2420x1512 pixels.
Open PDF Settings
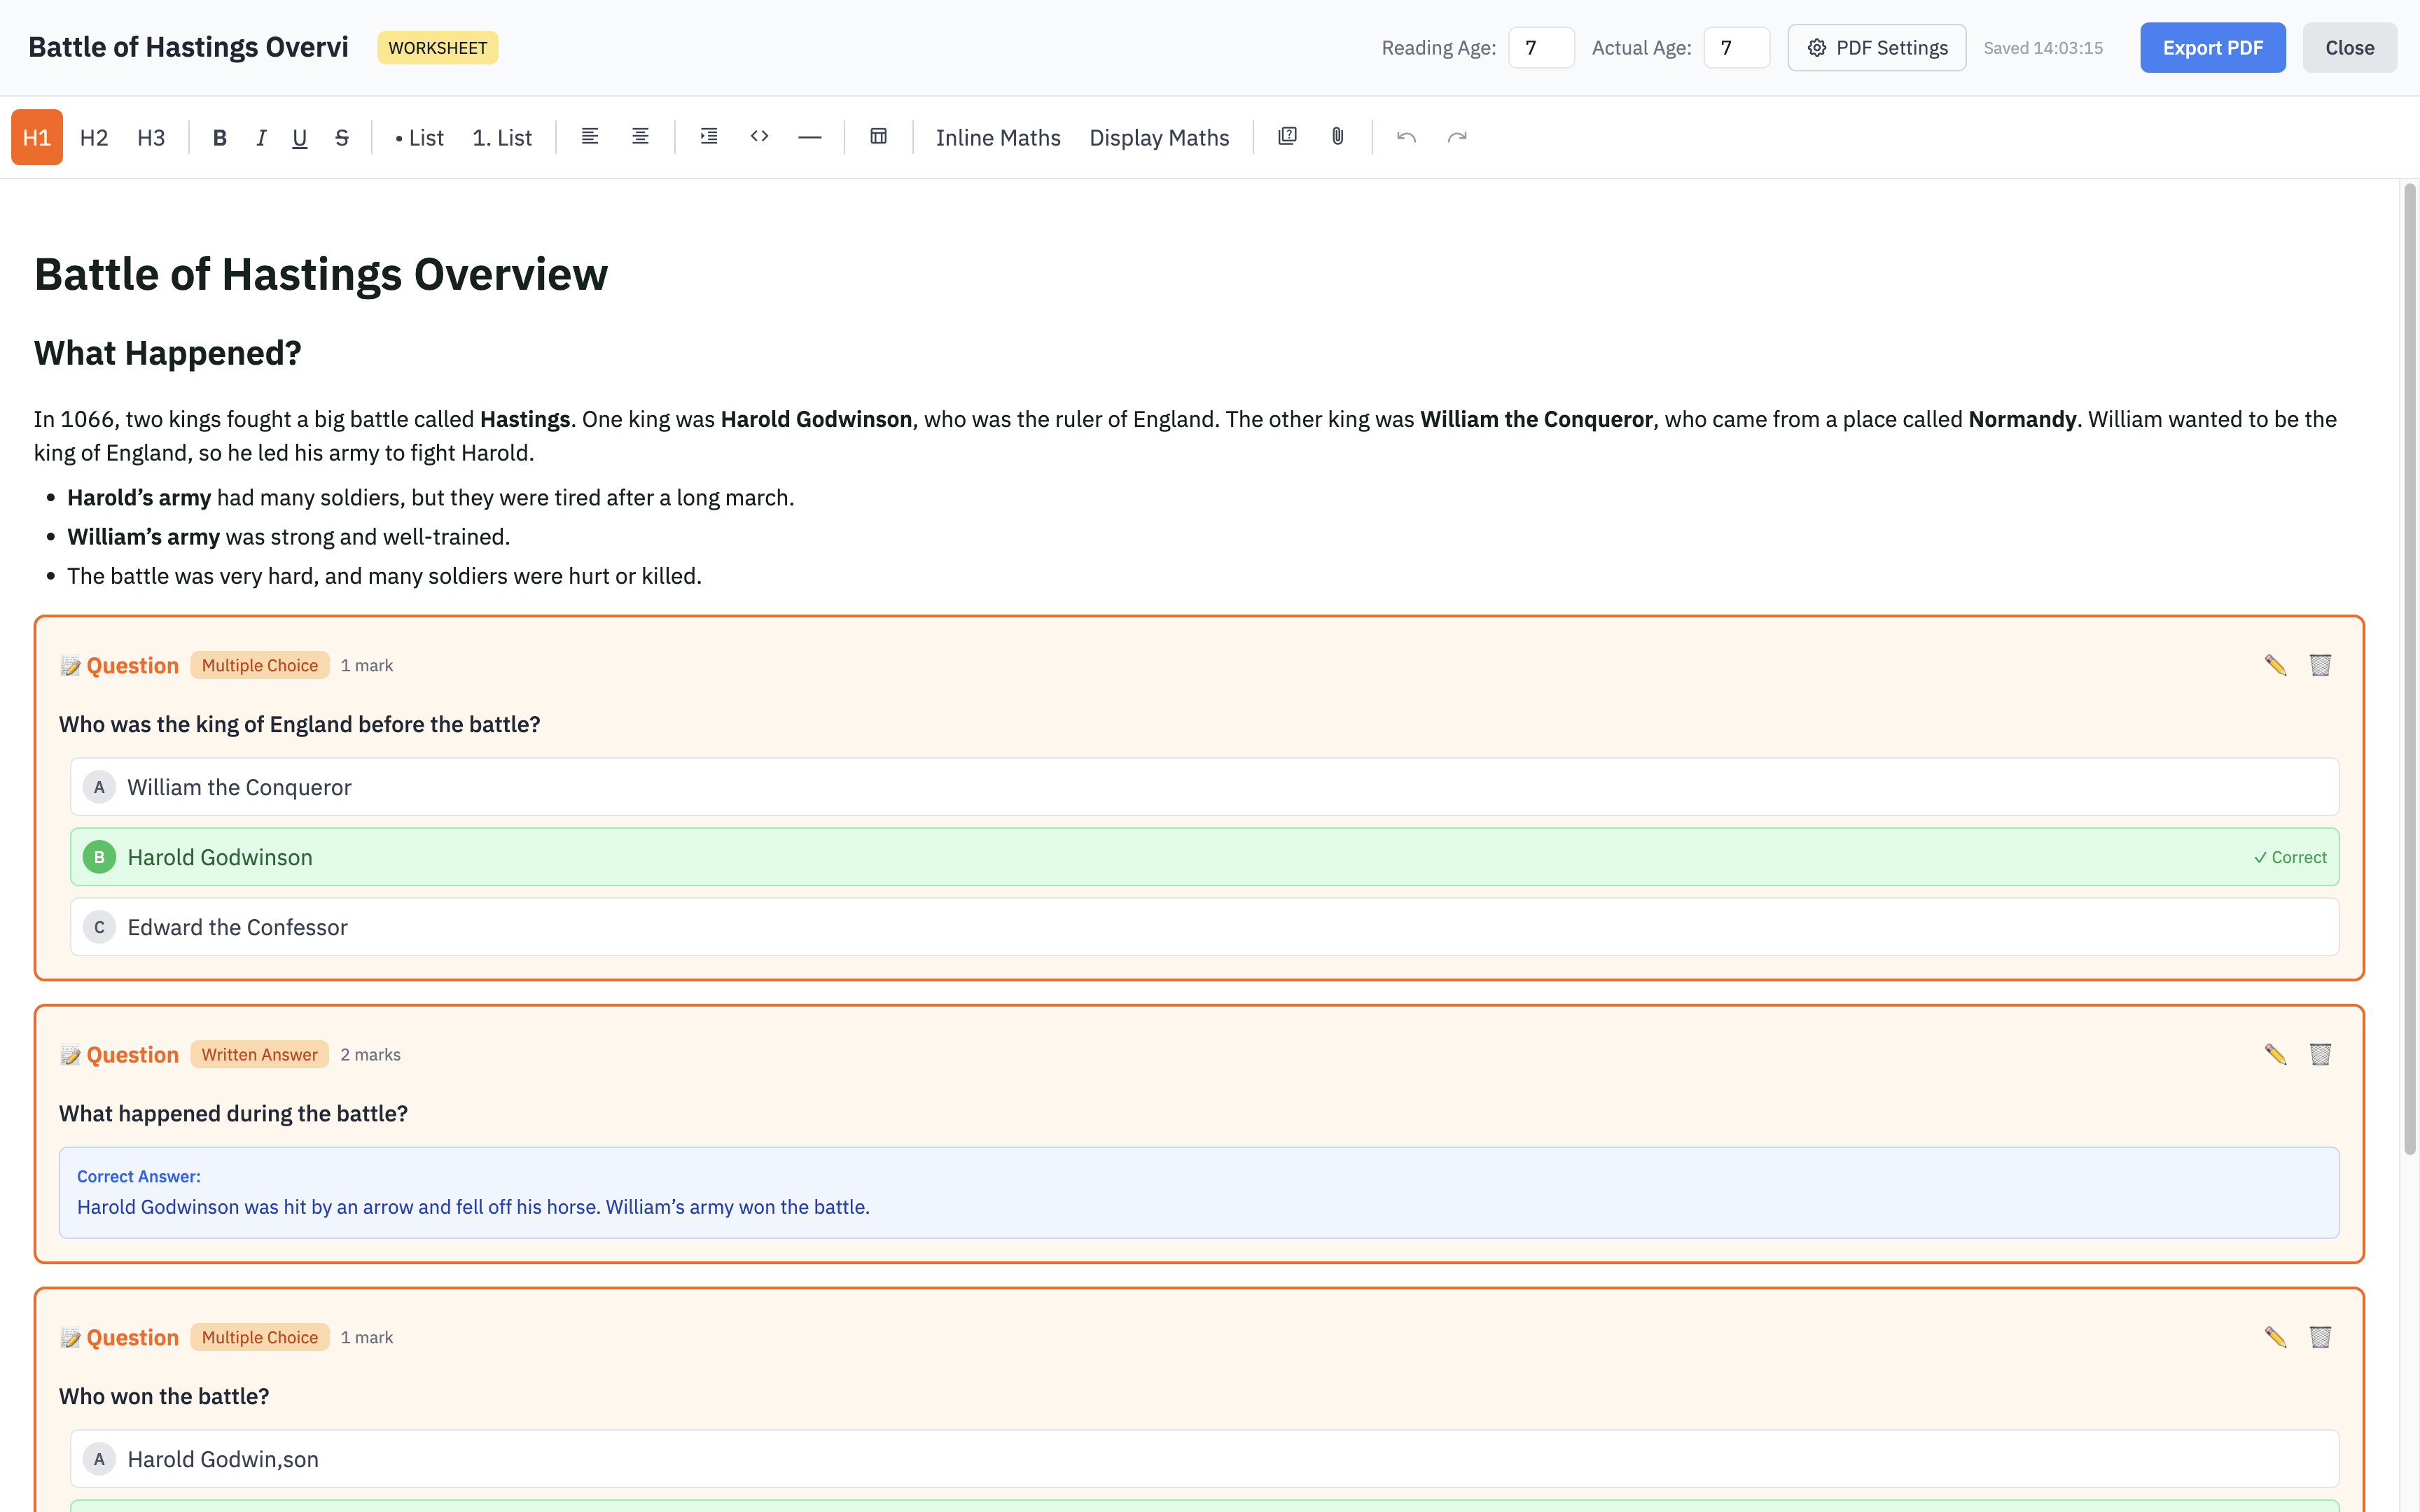pos(1875,47)
